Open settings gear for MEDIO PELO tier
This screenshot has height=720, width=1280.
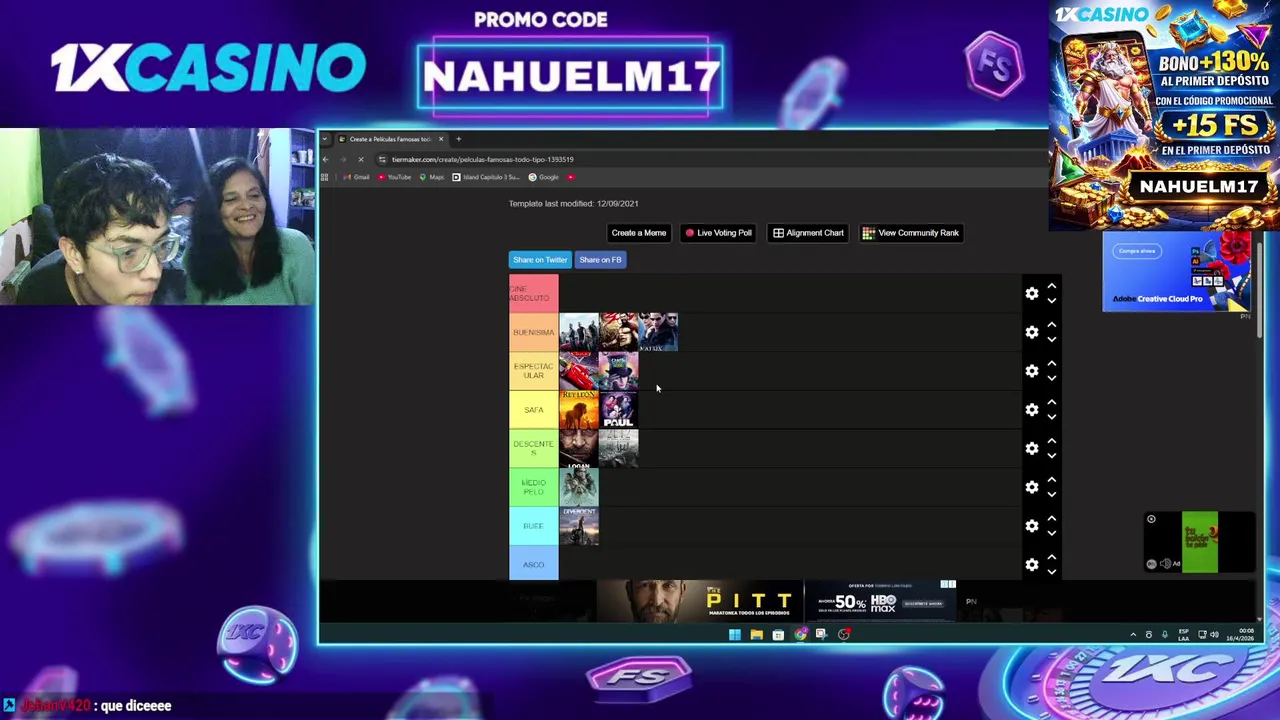click(x=1031, y=487)
